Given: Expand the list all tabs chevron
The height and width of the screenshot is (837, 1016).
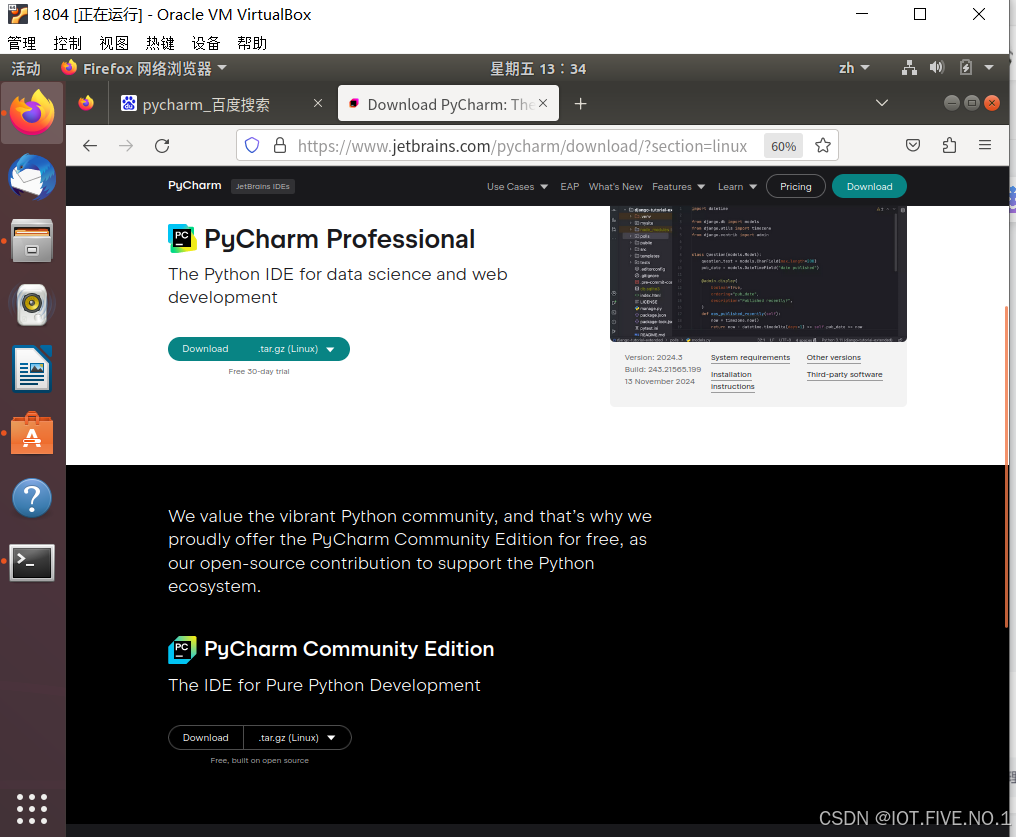Looking at the screenshot, I should coord(882,103).
